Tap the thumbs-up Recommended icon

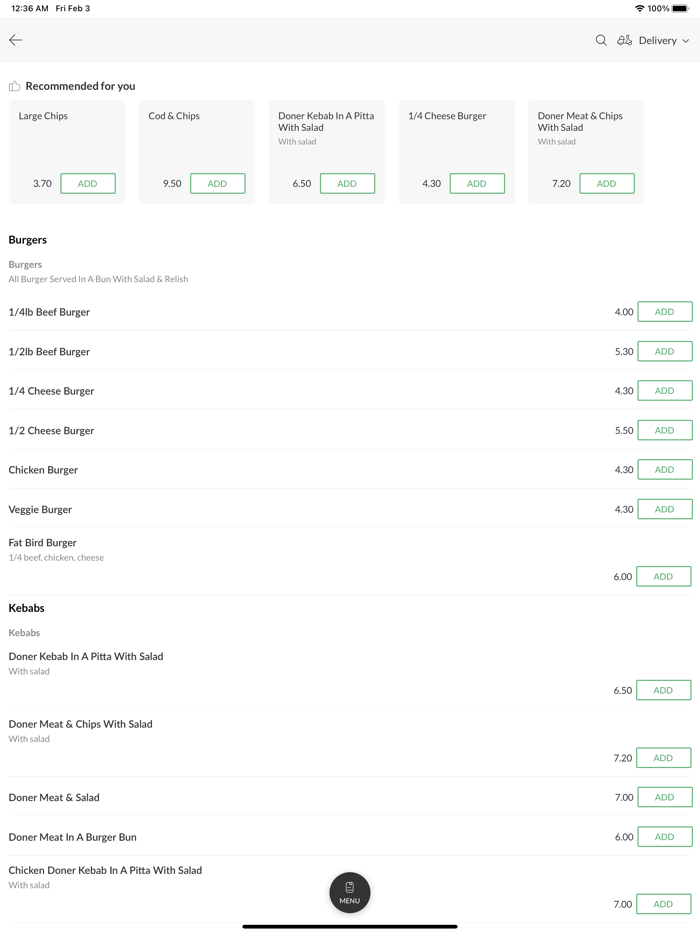click(15, 86)
